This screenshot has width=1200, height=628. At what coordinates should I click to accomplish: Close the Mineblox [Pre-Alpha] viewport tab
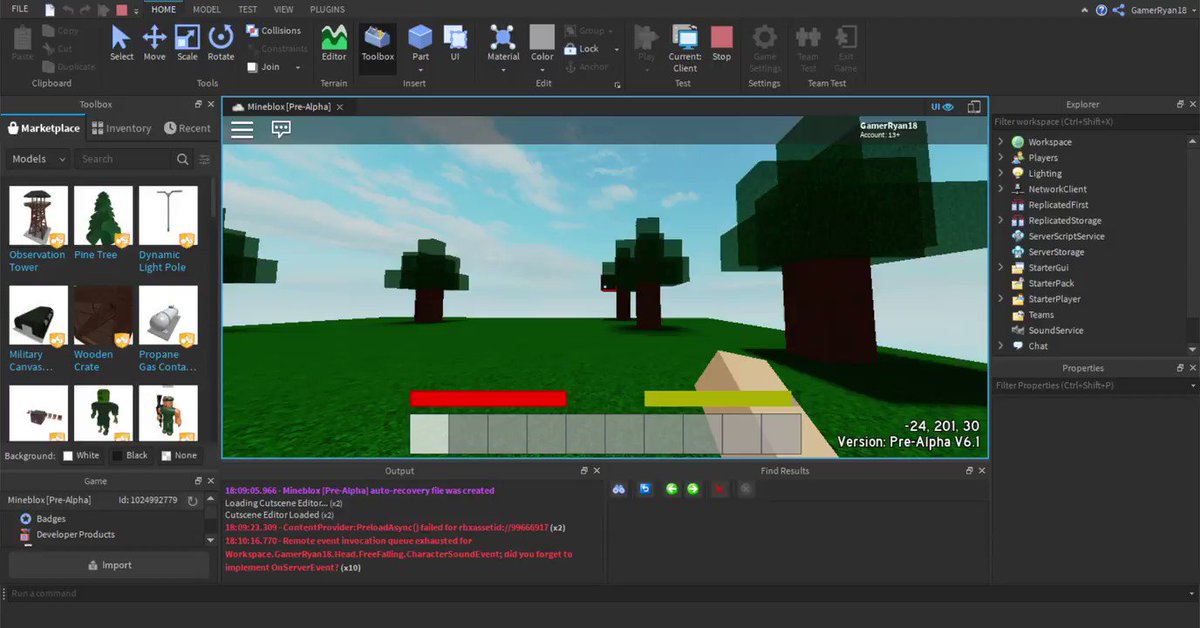tap(340, 107)
